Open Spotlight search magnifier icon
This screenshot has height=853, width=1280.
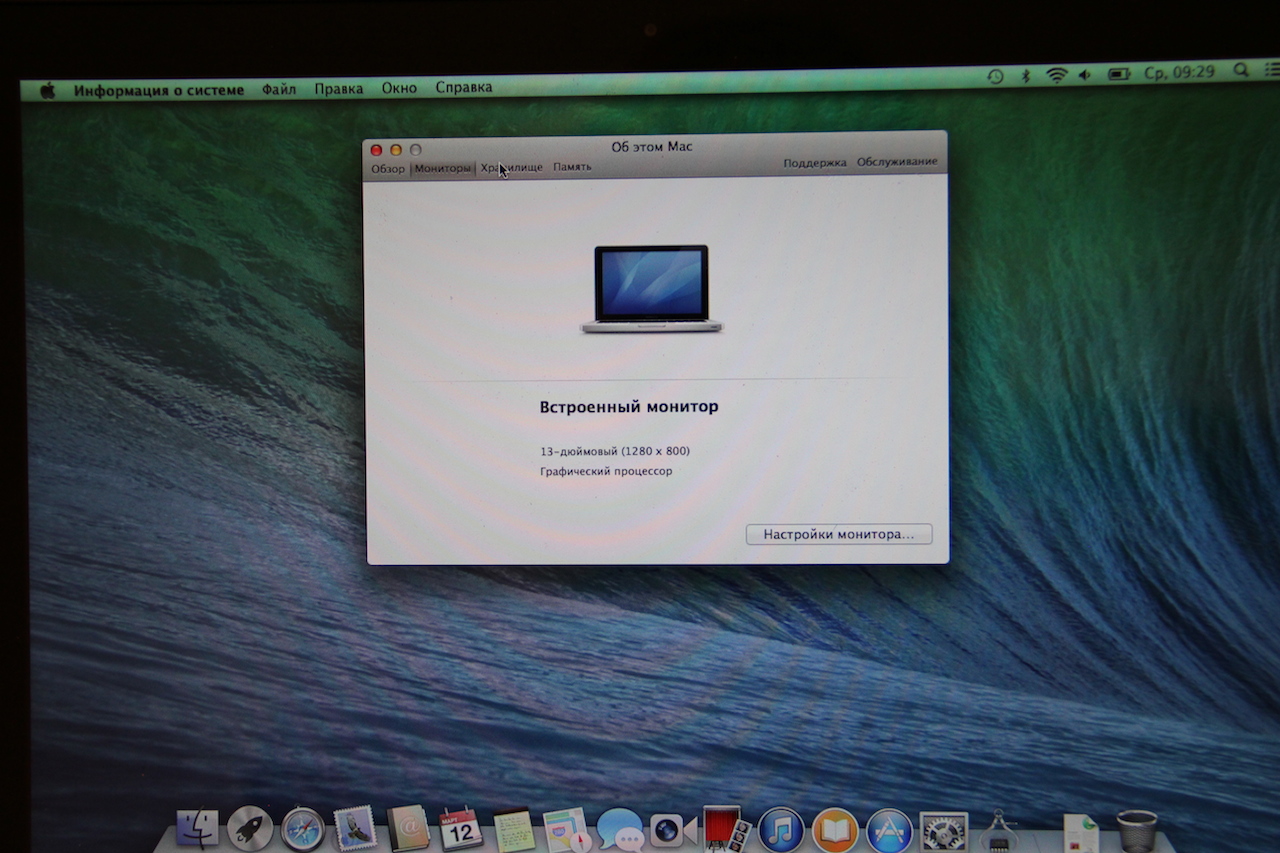pos(1241,70)
